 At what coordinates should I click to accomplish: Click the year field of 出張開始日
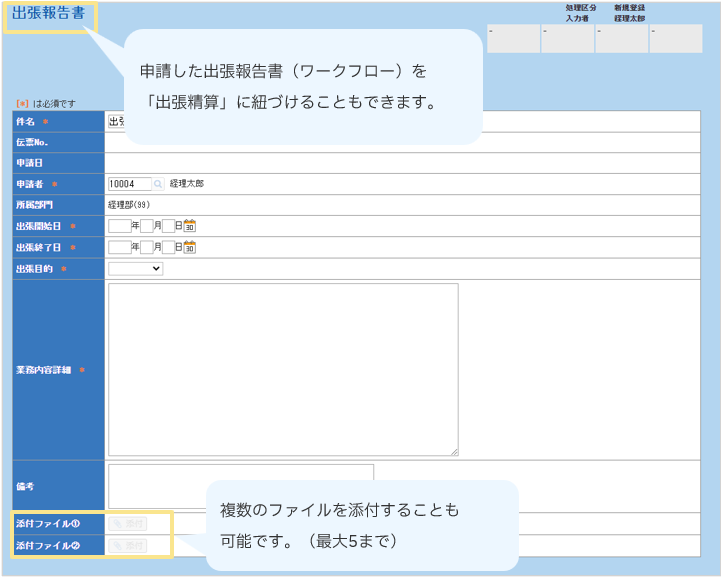(119, 226)
